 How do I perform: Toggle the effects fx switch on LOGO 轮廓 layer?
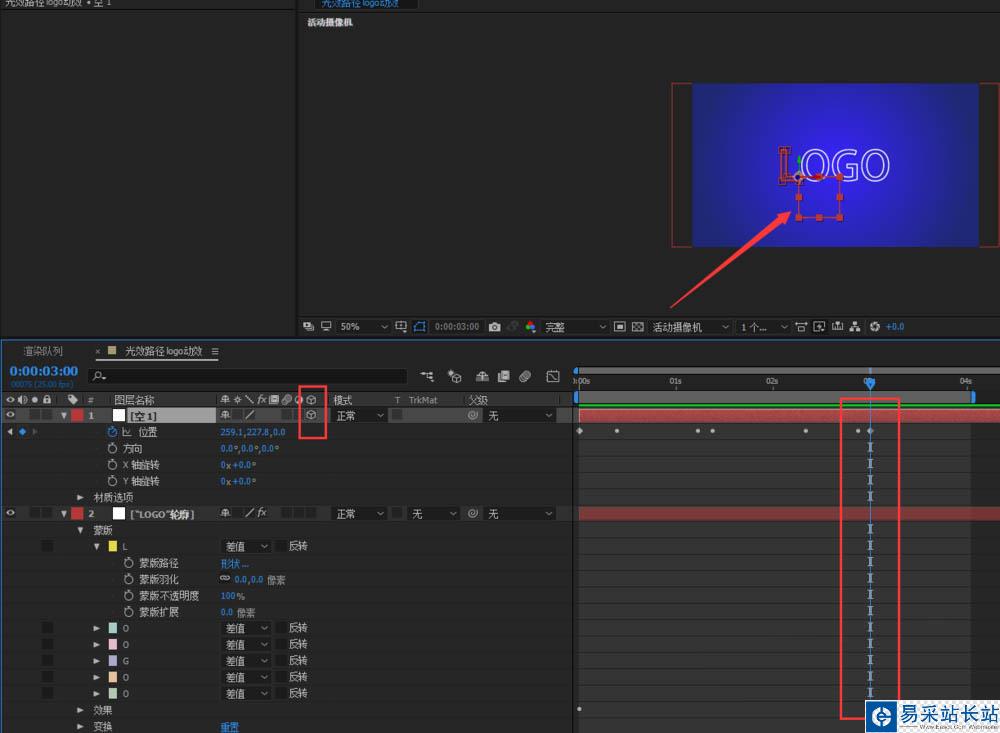tap(262, 513)
